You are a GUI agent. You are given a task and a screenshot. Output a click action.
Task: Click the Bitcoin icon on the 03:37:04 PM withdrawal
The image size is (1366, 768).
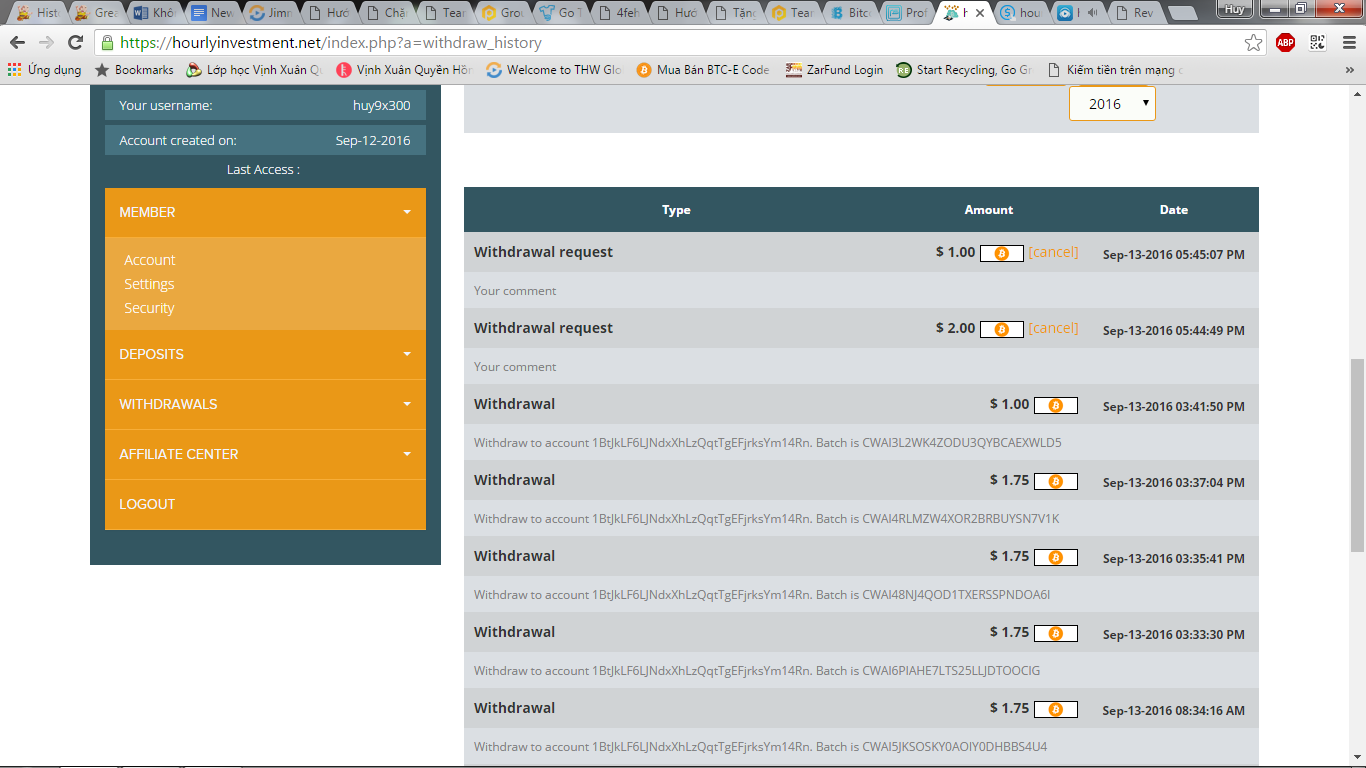[1056, 482]
